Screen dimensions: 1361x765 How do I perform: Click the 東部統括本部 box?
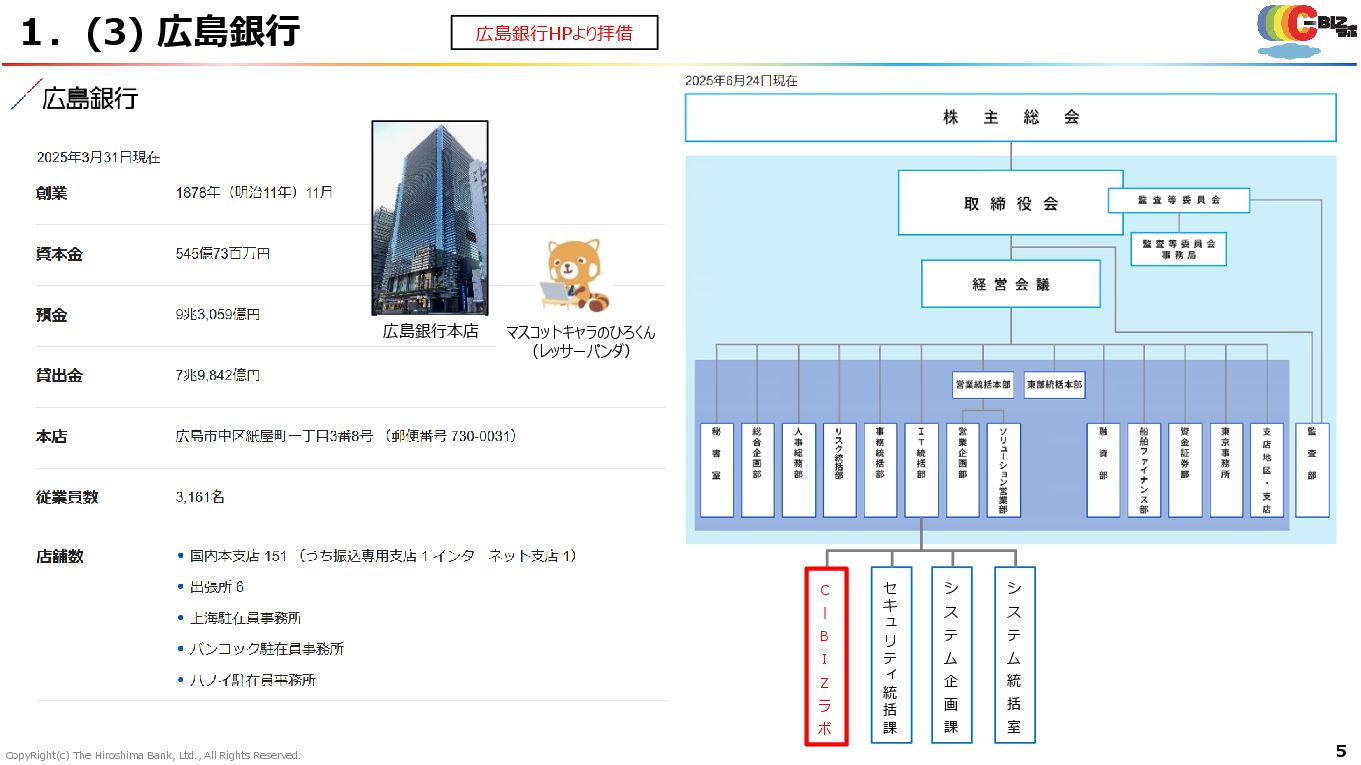[x=1054, y=385]
